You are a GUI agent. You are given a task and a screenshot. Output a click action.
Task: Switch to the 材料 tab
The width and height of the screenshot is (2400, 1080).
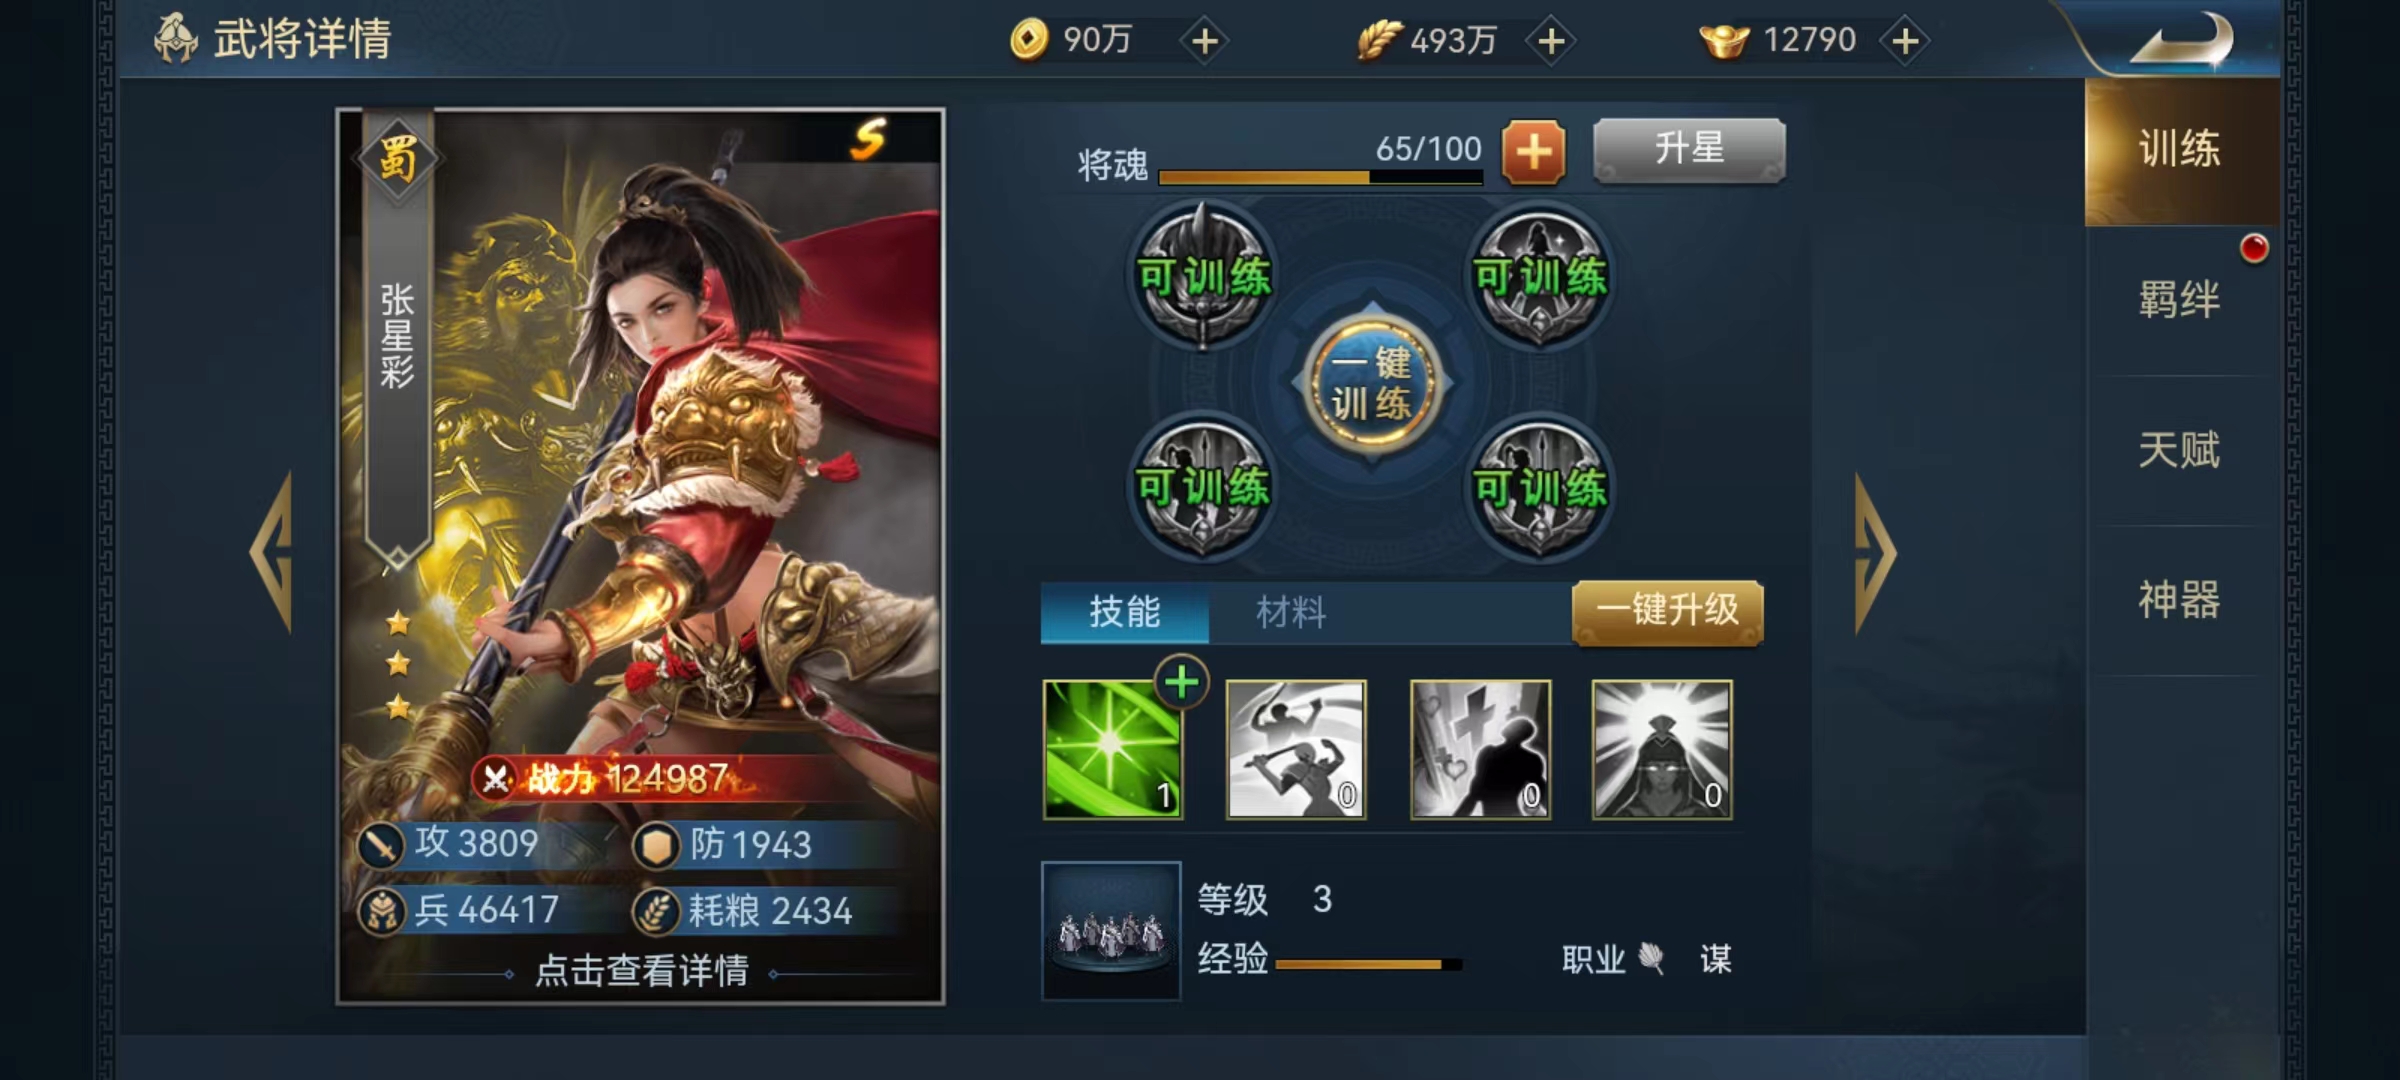click(x=1291, y=612)
